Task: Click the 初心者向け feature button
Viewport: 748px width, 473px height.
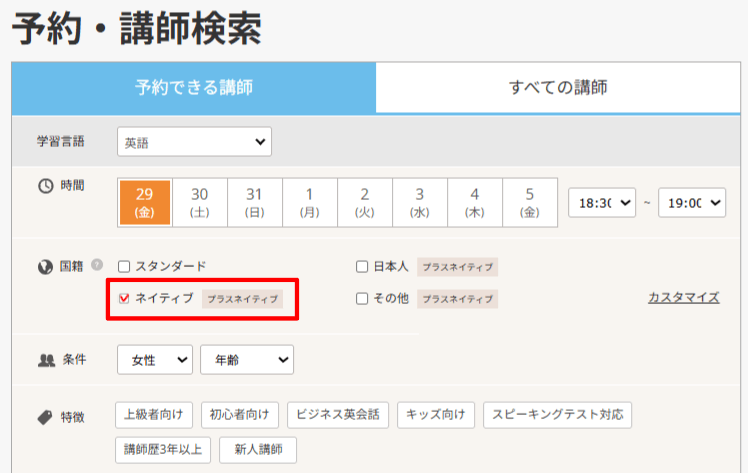Action: (240, 415)
